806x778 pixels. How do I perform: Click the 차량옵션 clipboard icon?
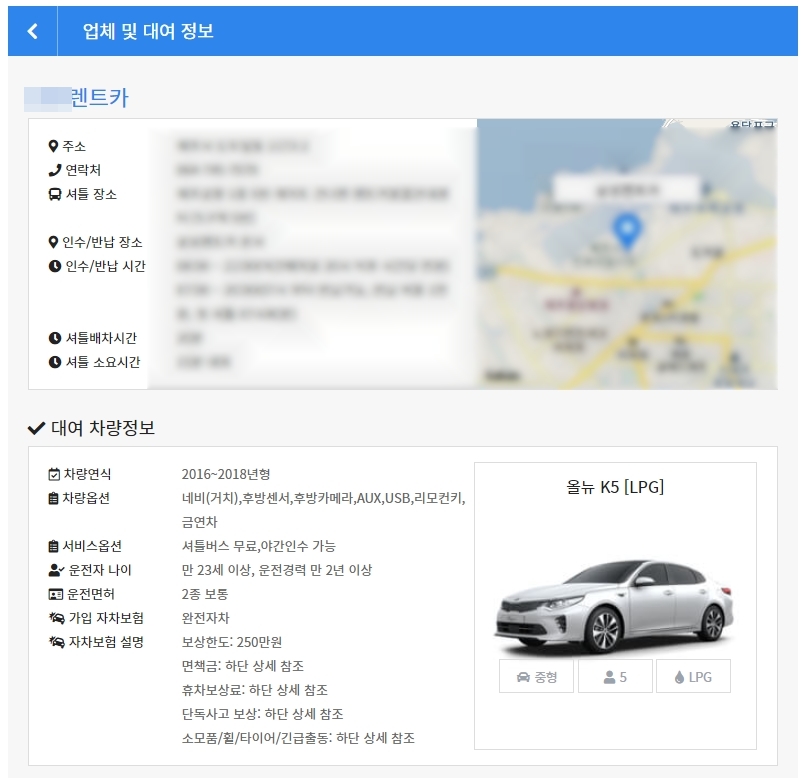(53, 498)
